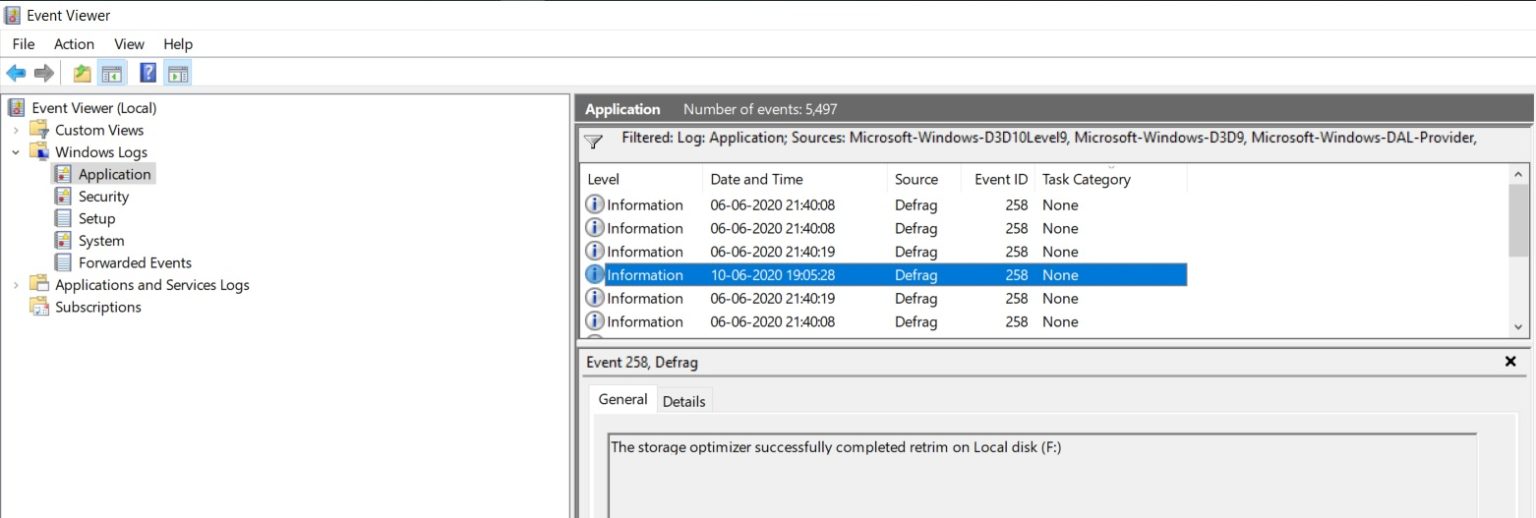
Task: Switch to the Details tab
Action: (684, 401)
